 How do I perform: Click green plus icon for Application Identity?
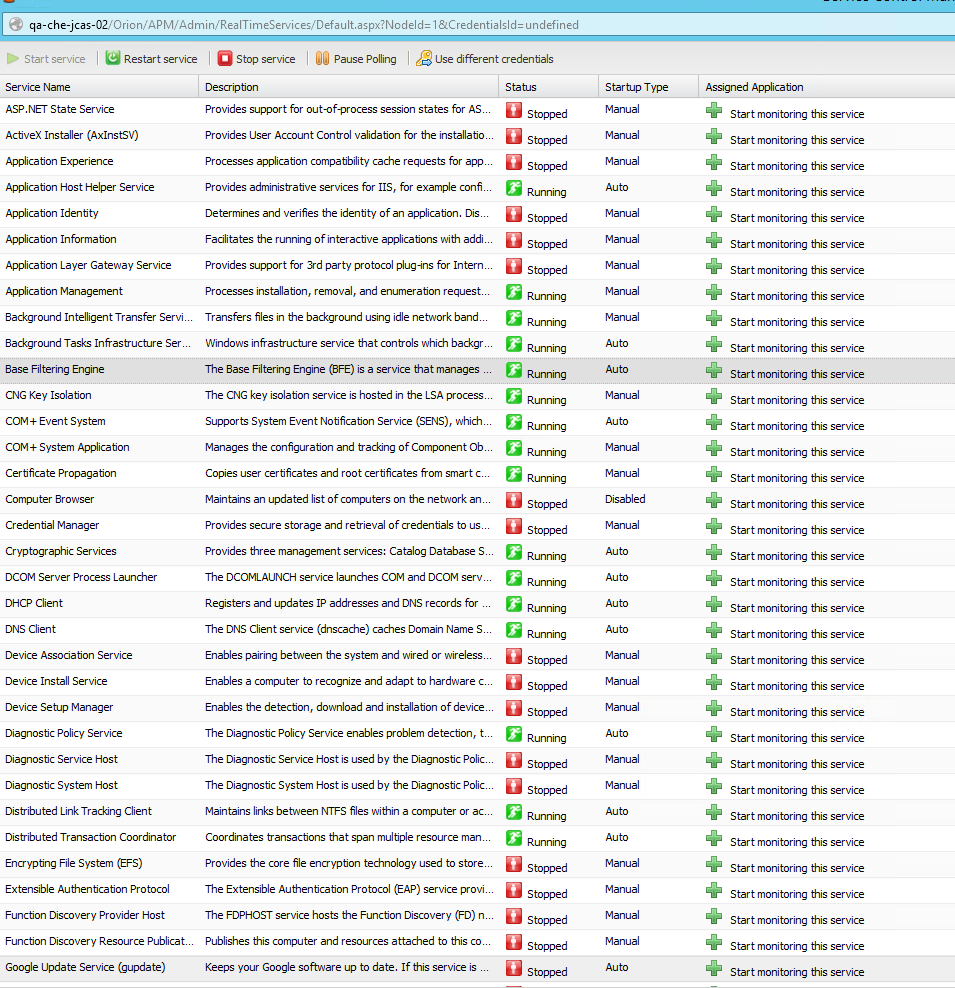(x=714, y=215)
